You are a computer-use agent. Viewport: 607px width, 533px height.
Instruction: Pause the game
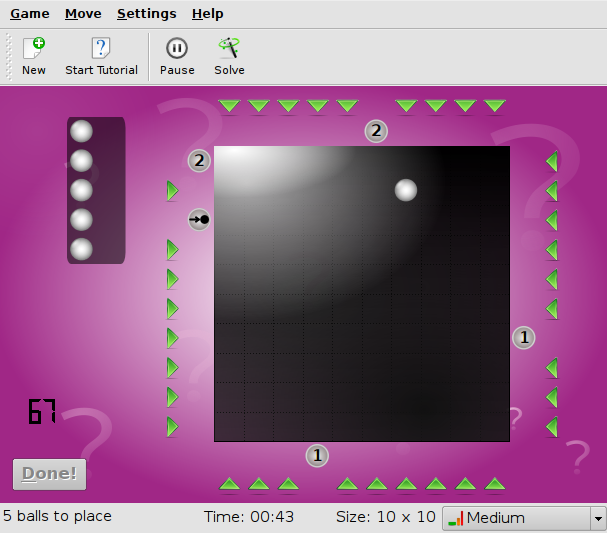(x=177, y=56)
